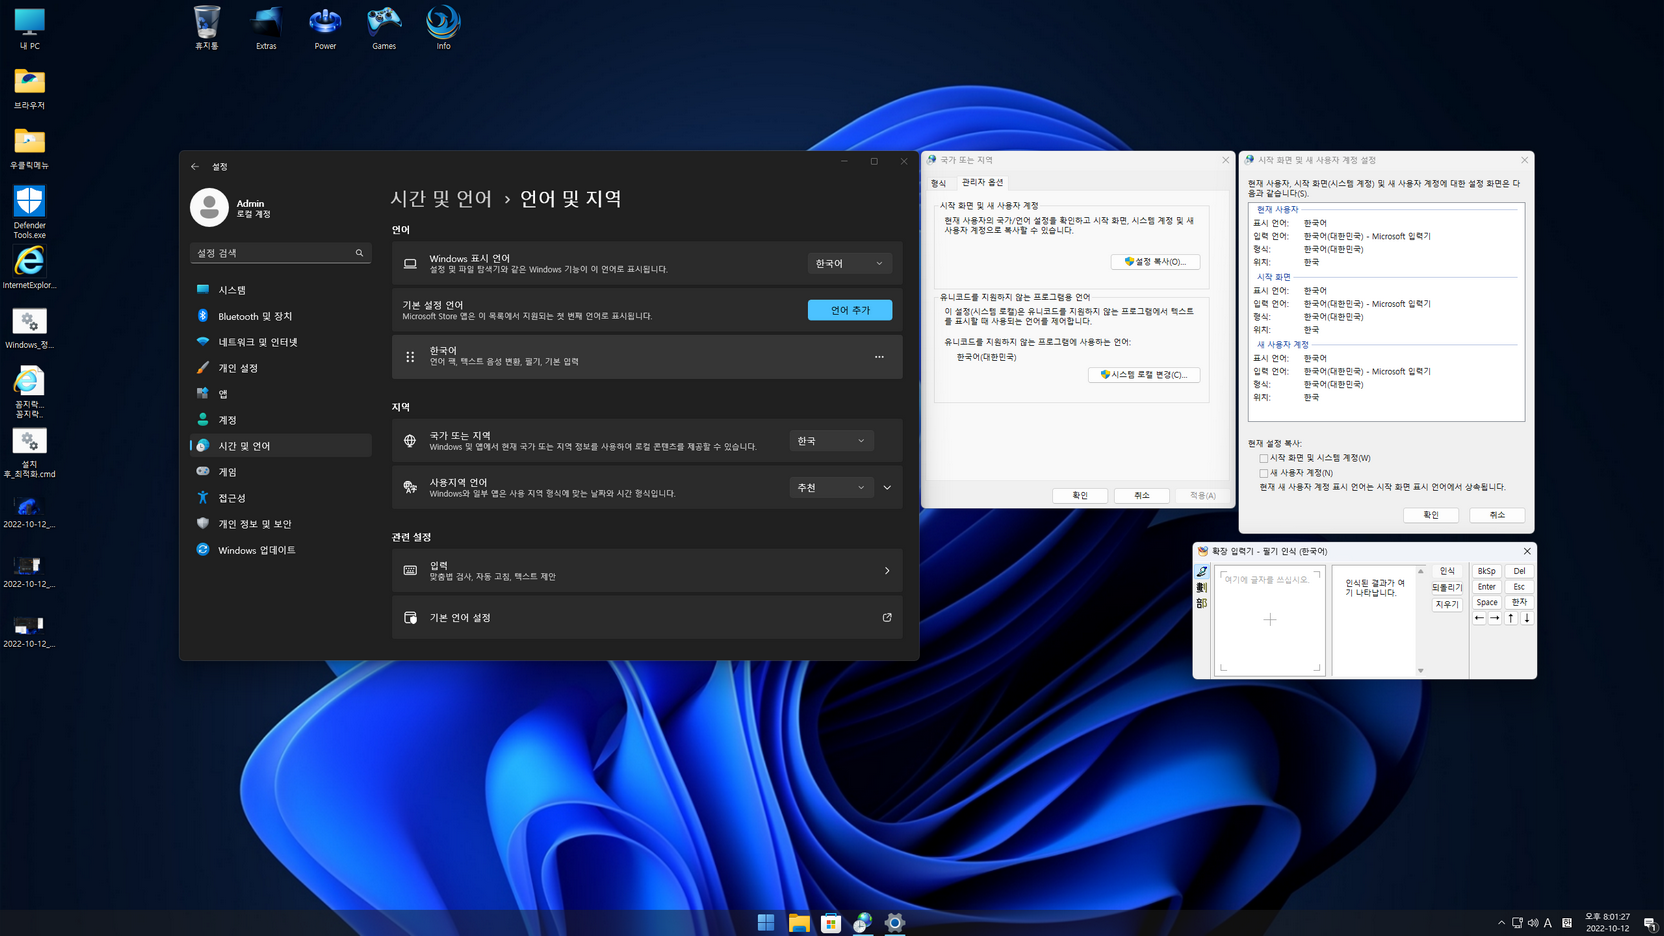1664x936 pixels.
Task: Toggle the 한 IME indicator in tray
Action: [x=1567, y=923]
